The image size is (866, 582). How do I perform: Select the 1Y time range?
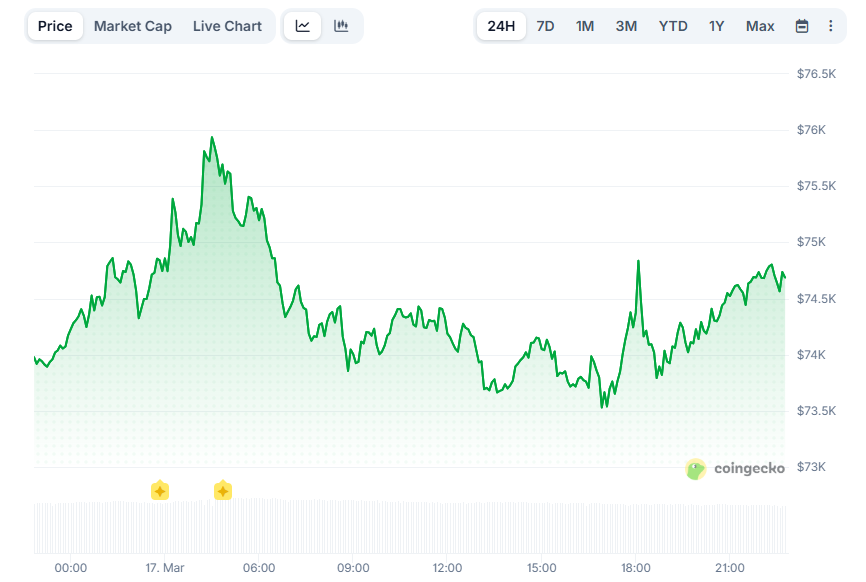pyautogui.click(x=716, y=26)
